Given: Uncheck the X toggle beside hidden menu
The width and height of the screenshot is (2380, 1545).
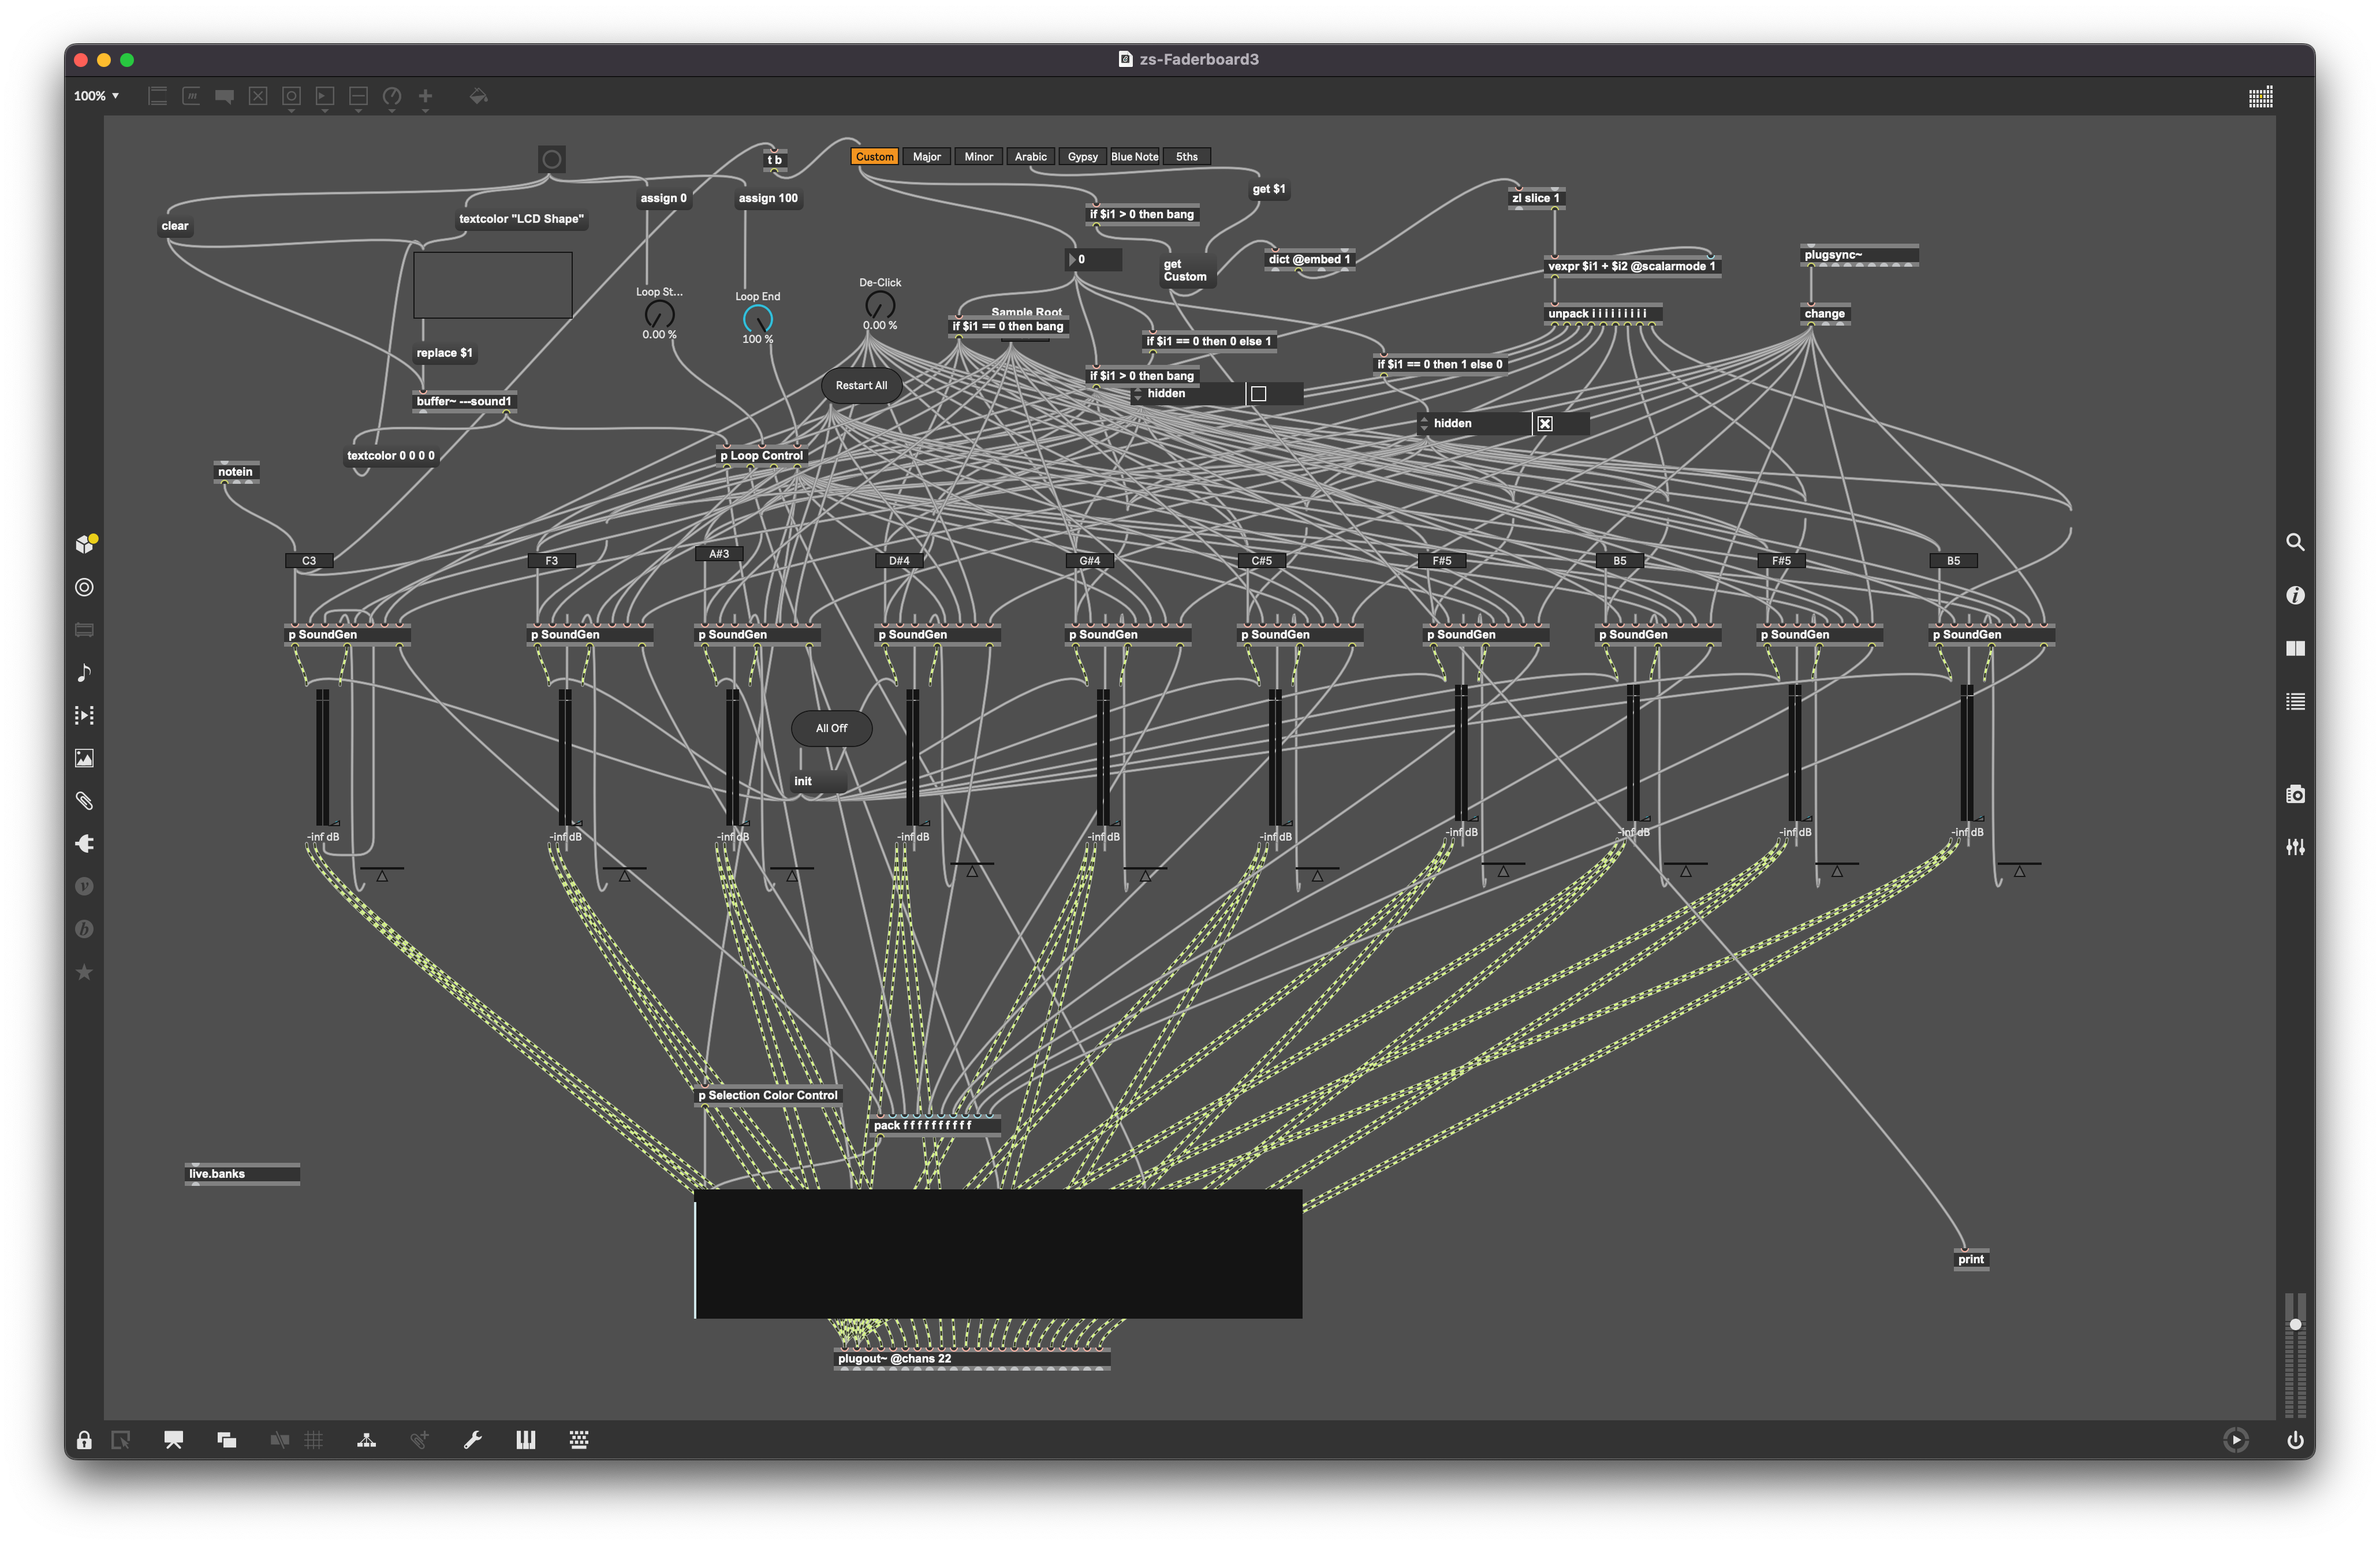Looking at the screenshot, I should click(x=1544, y=424).
